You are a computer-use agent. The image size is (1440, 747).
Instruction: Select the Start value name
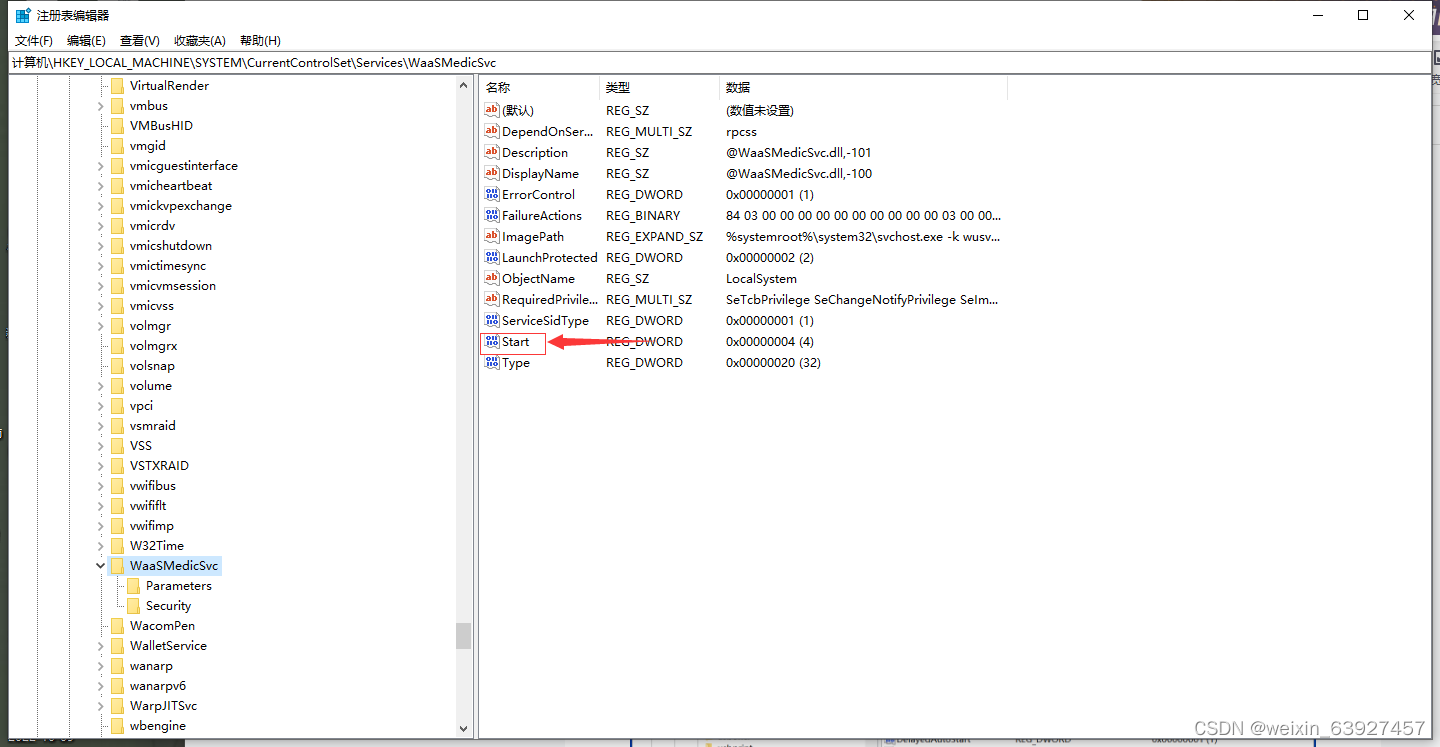tap(516, 342)
